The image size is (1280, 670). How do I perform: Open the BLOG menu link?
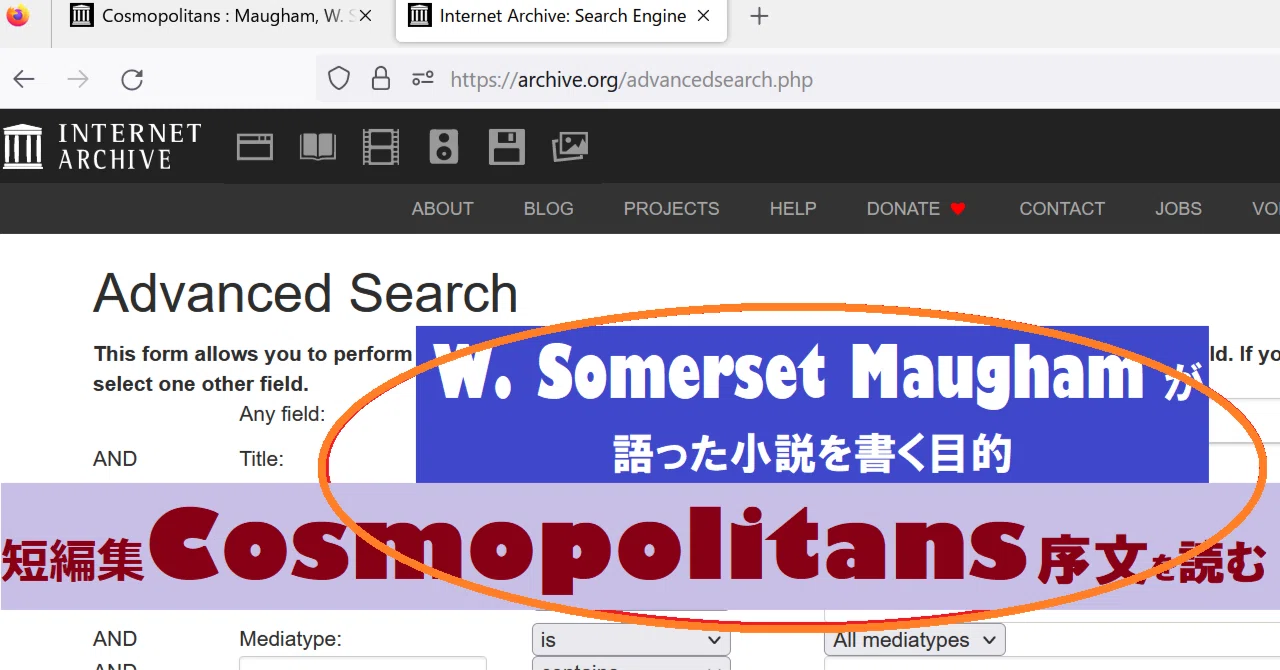(549, 209)
